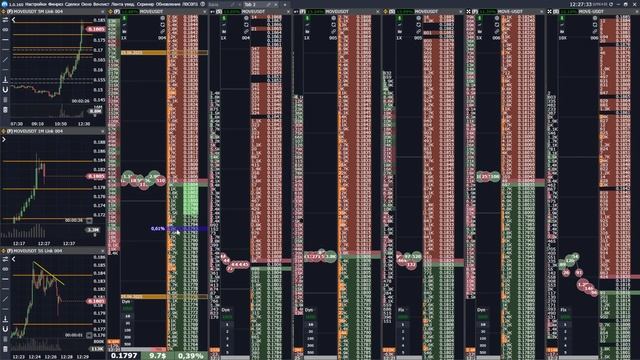
Task: Open the 5X leverage selector in MOVE-USDT (F) panel
Action: tap(479, 38)
